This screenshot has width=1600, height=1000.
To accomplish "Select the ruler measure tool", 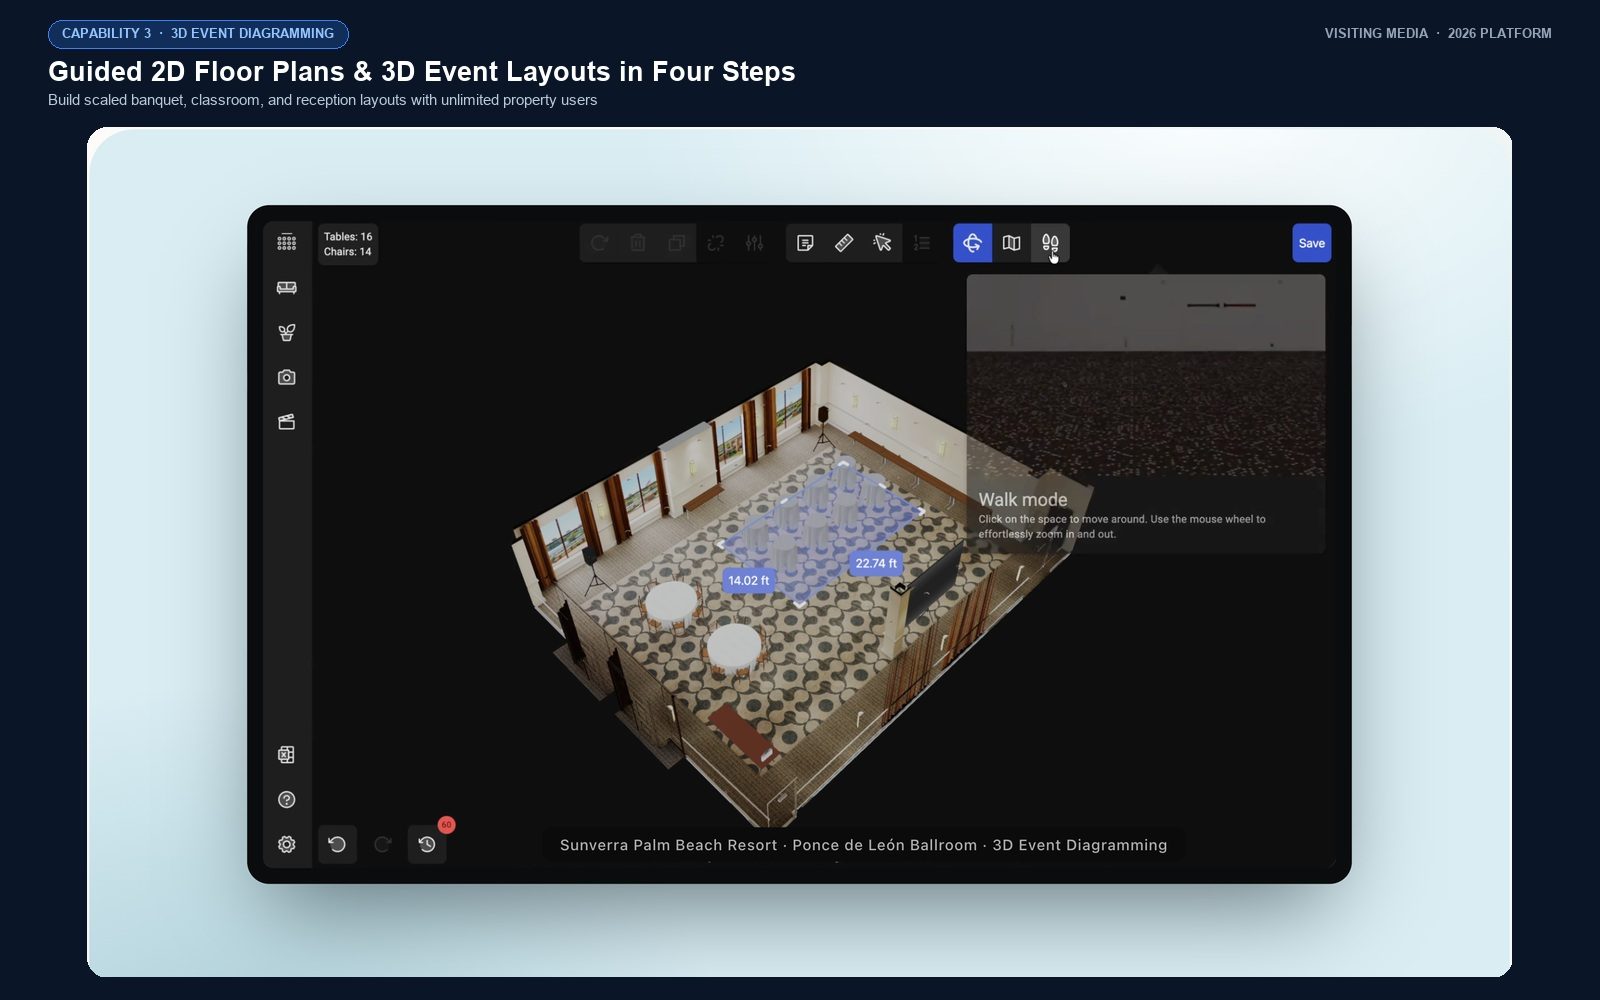I will tap(844, 243).
